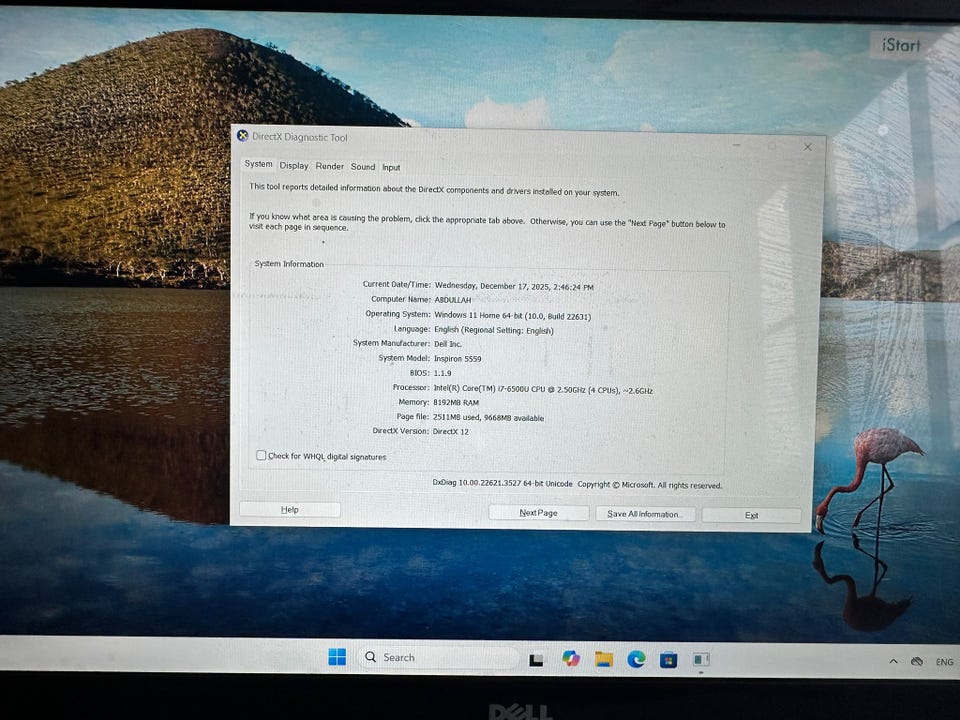
Task: Open File Explorer from the taskbar
Action: (x=604, y=659)
